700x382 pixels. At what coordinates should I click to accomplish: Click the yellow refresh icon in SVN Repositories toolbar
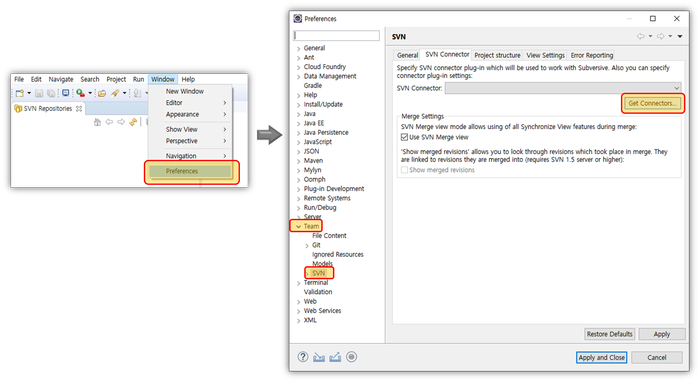click(x=133, y=122)
